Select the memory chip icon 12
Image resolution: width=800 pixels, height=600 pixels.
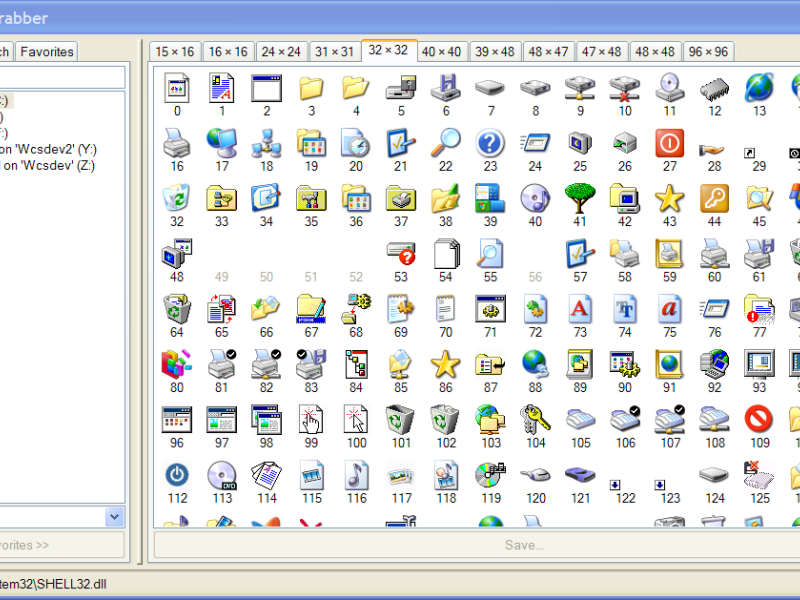pos(714,88)
